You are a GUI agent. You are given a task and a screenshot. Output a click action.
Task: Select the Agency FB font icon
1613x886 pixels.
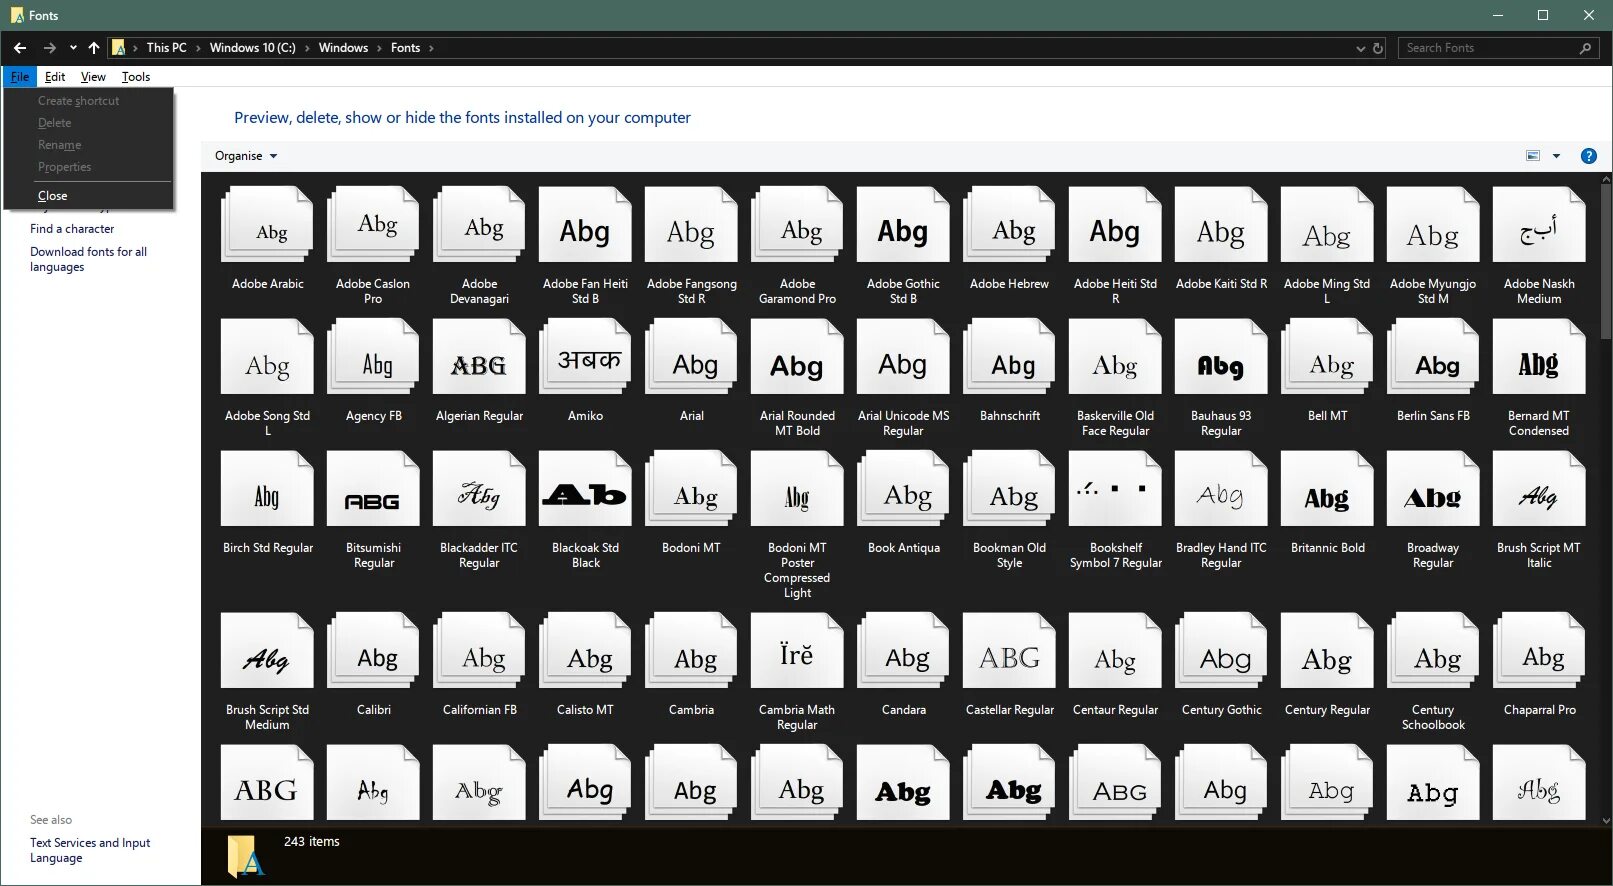click(373, 358)
